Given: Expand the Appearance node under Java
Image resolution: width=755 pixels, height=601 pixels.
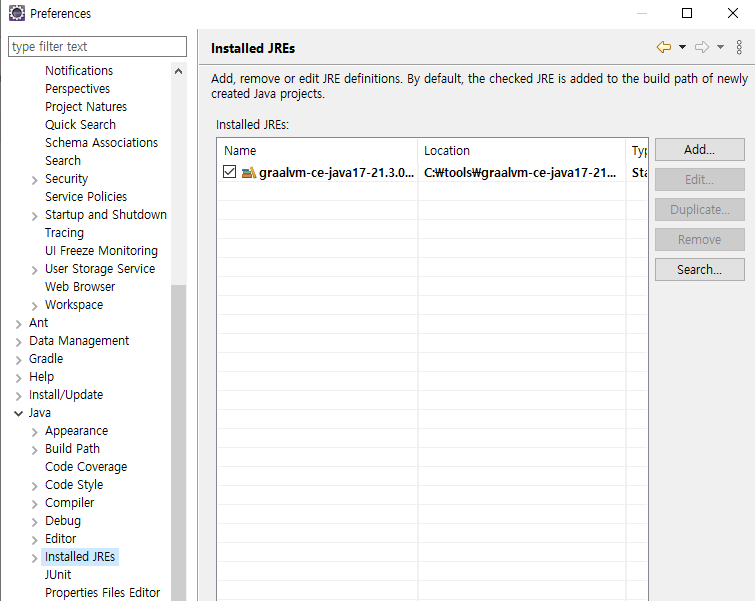Looking at the screenshot, I should [x=35, y=432].
